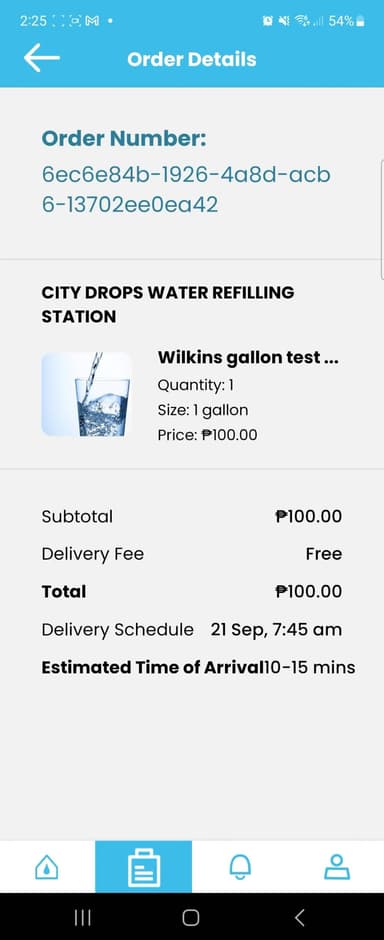
Task: Tap the battery indicator in status bar
Action: coord(360,21)
